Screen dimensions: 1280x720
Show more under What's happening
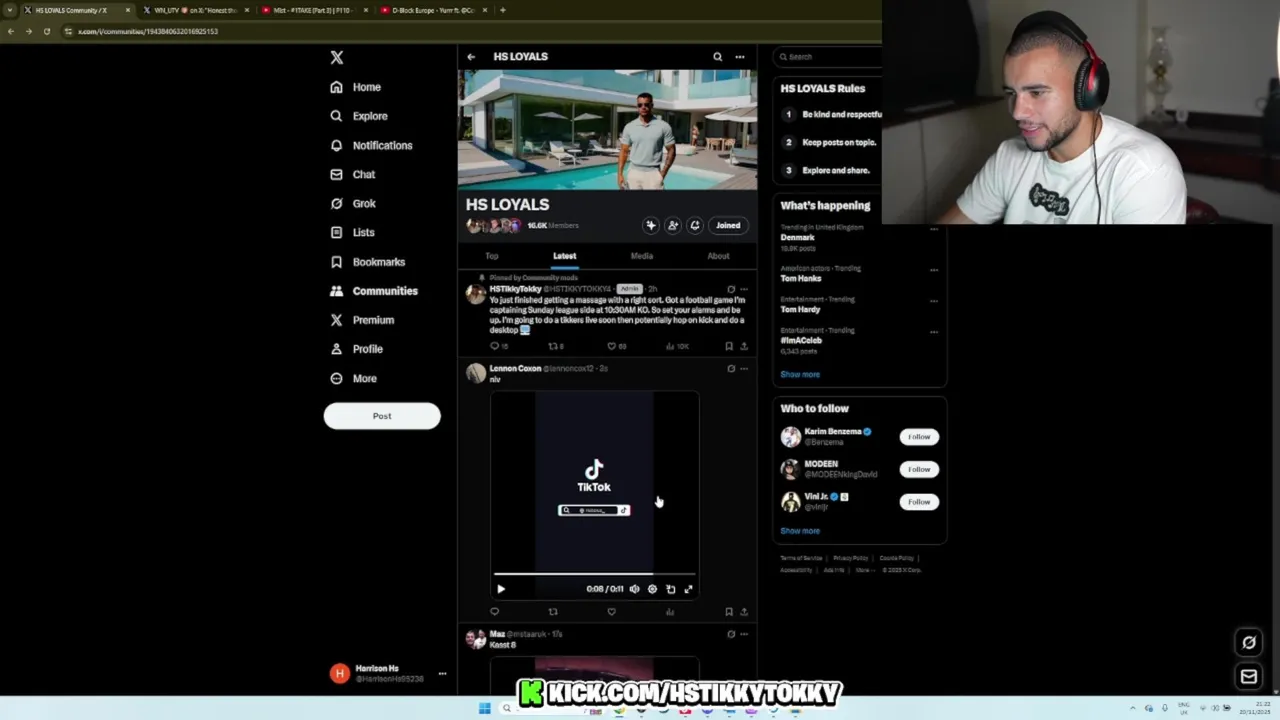point(800,374)
